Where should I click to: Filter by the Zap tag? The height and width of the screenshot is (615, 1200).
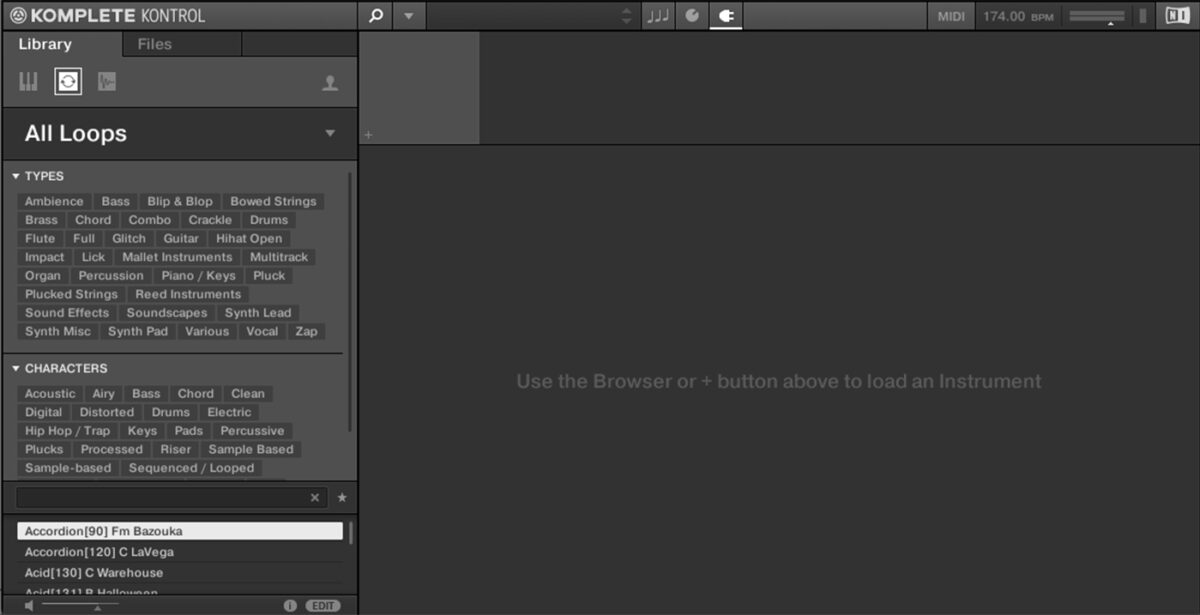[306, 331]
